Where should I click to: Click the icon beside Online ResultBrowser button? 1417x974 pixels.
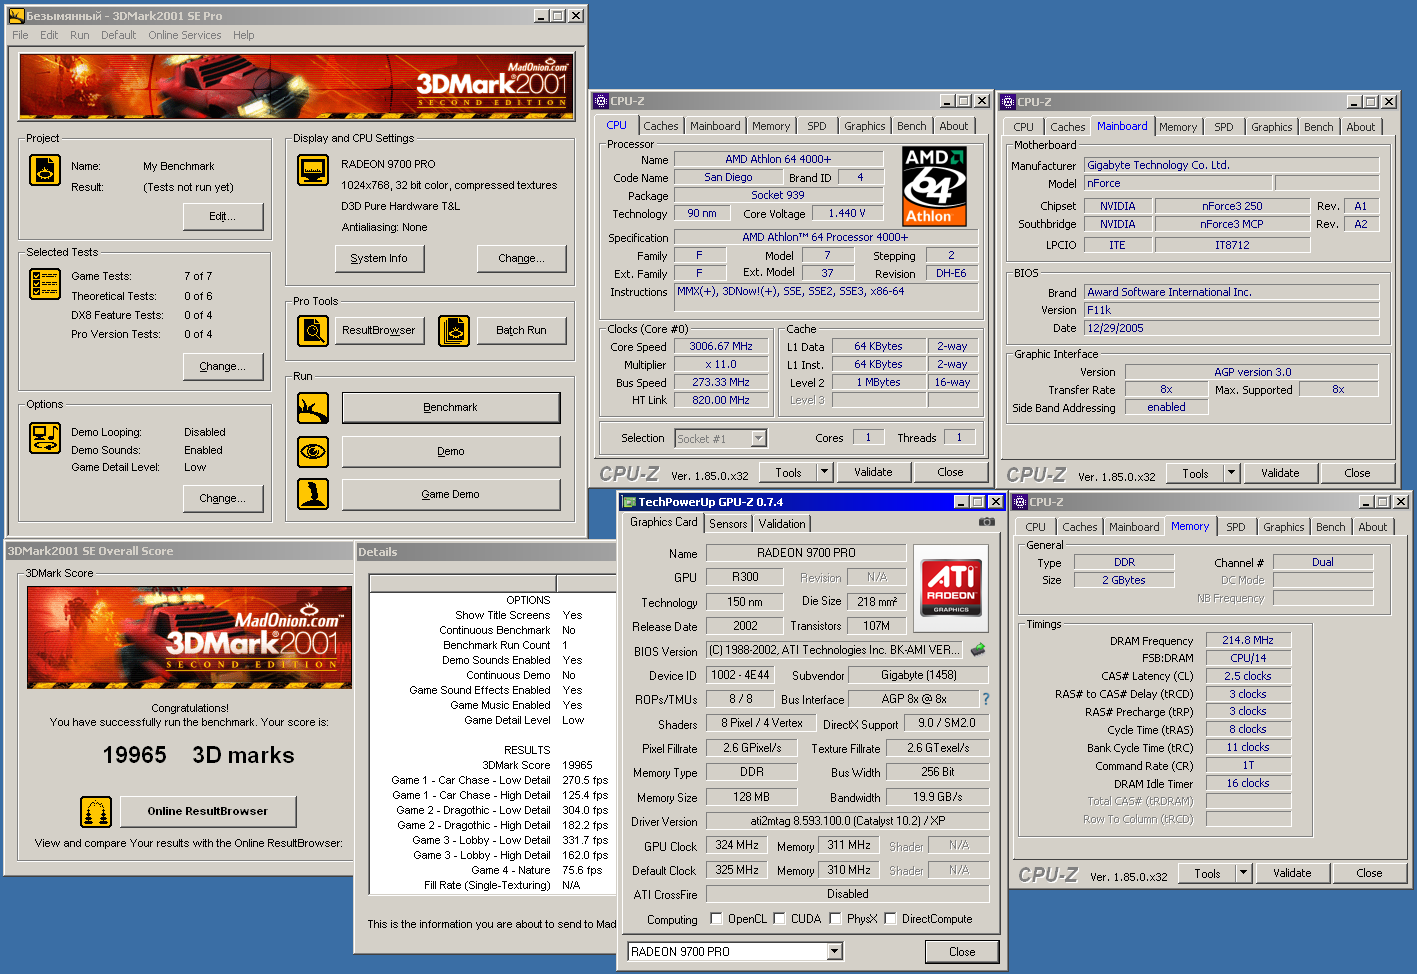96,812
